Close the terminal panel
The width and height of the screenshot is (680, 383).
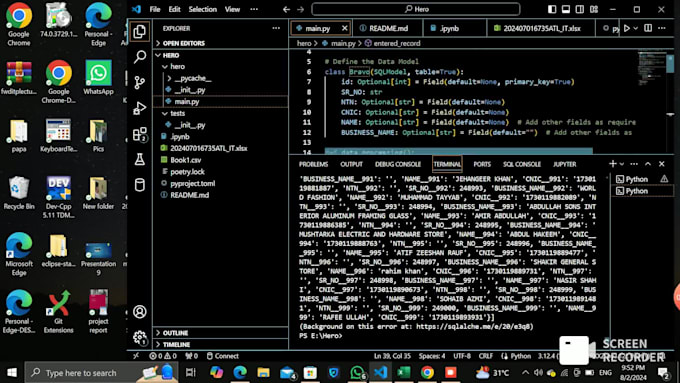(662, 164)
